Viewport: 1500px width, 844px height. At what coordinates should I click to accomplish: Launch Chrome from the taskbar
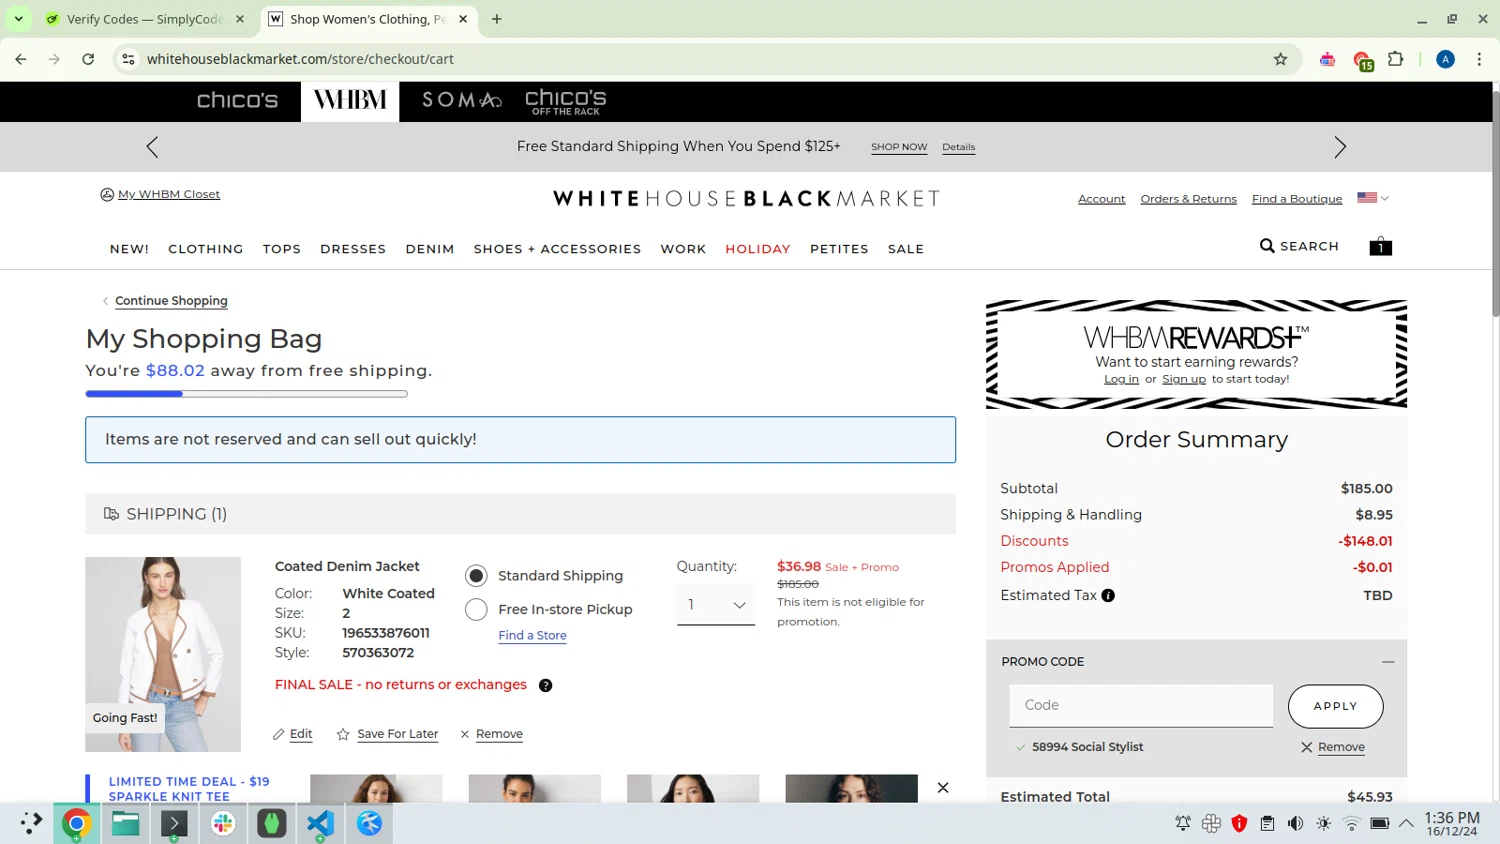tap(76, 823)
